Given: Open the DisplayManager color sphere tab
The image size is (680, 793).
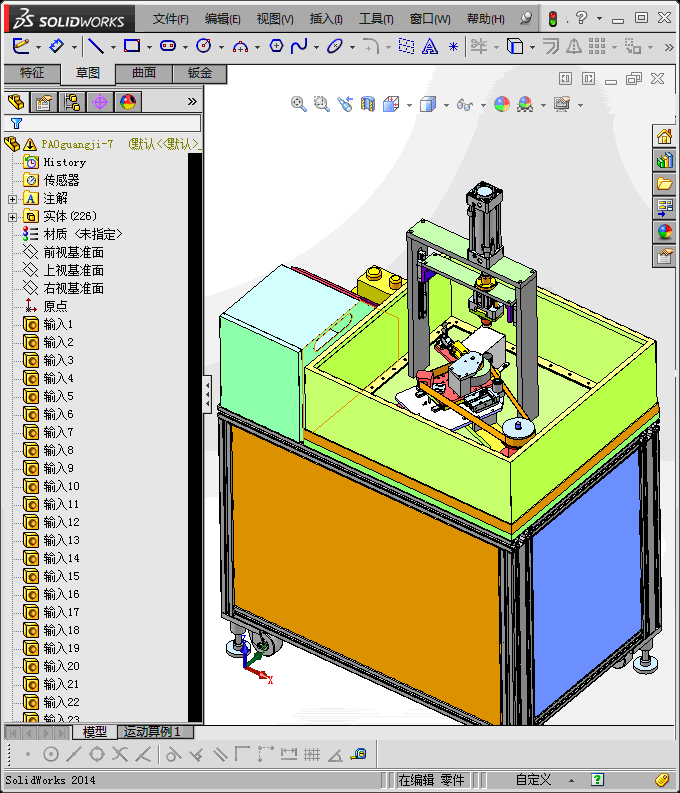Looking at the screenshot, I should pyautogui.click(x=128, y=101).
